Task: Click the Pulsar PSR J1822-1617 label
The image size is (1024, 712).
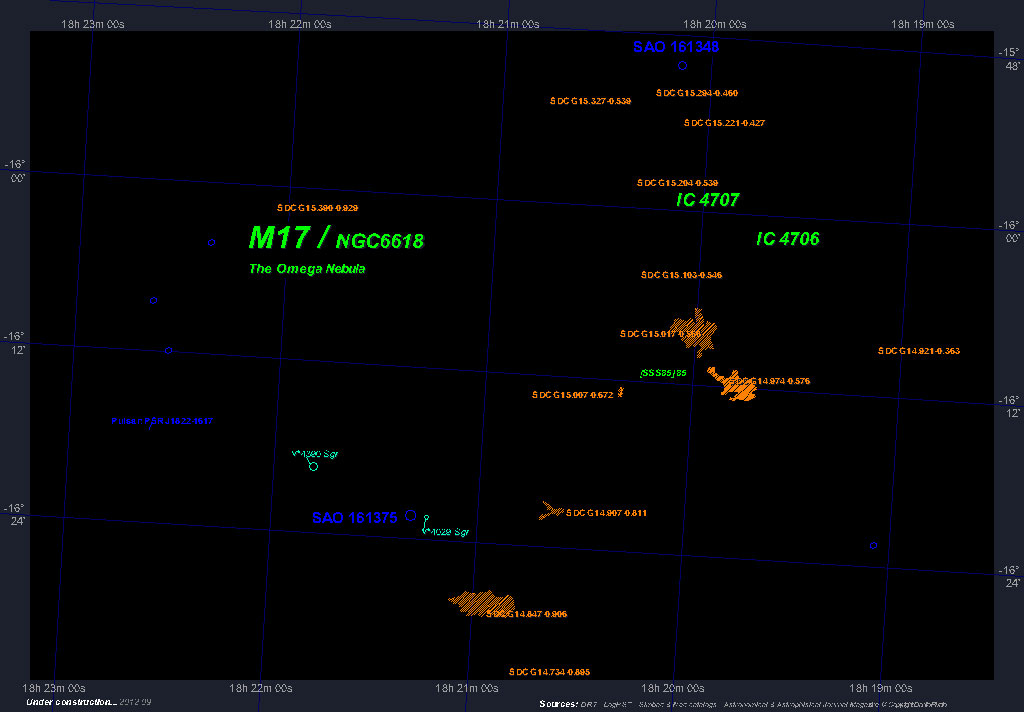Action: [162, 421]
